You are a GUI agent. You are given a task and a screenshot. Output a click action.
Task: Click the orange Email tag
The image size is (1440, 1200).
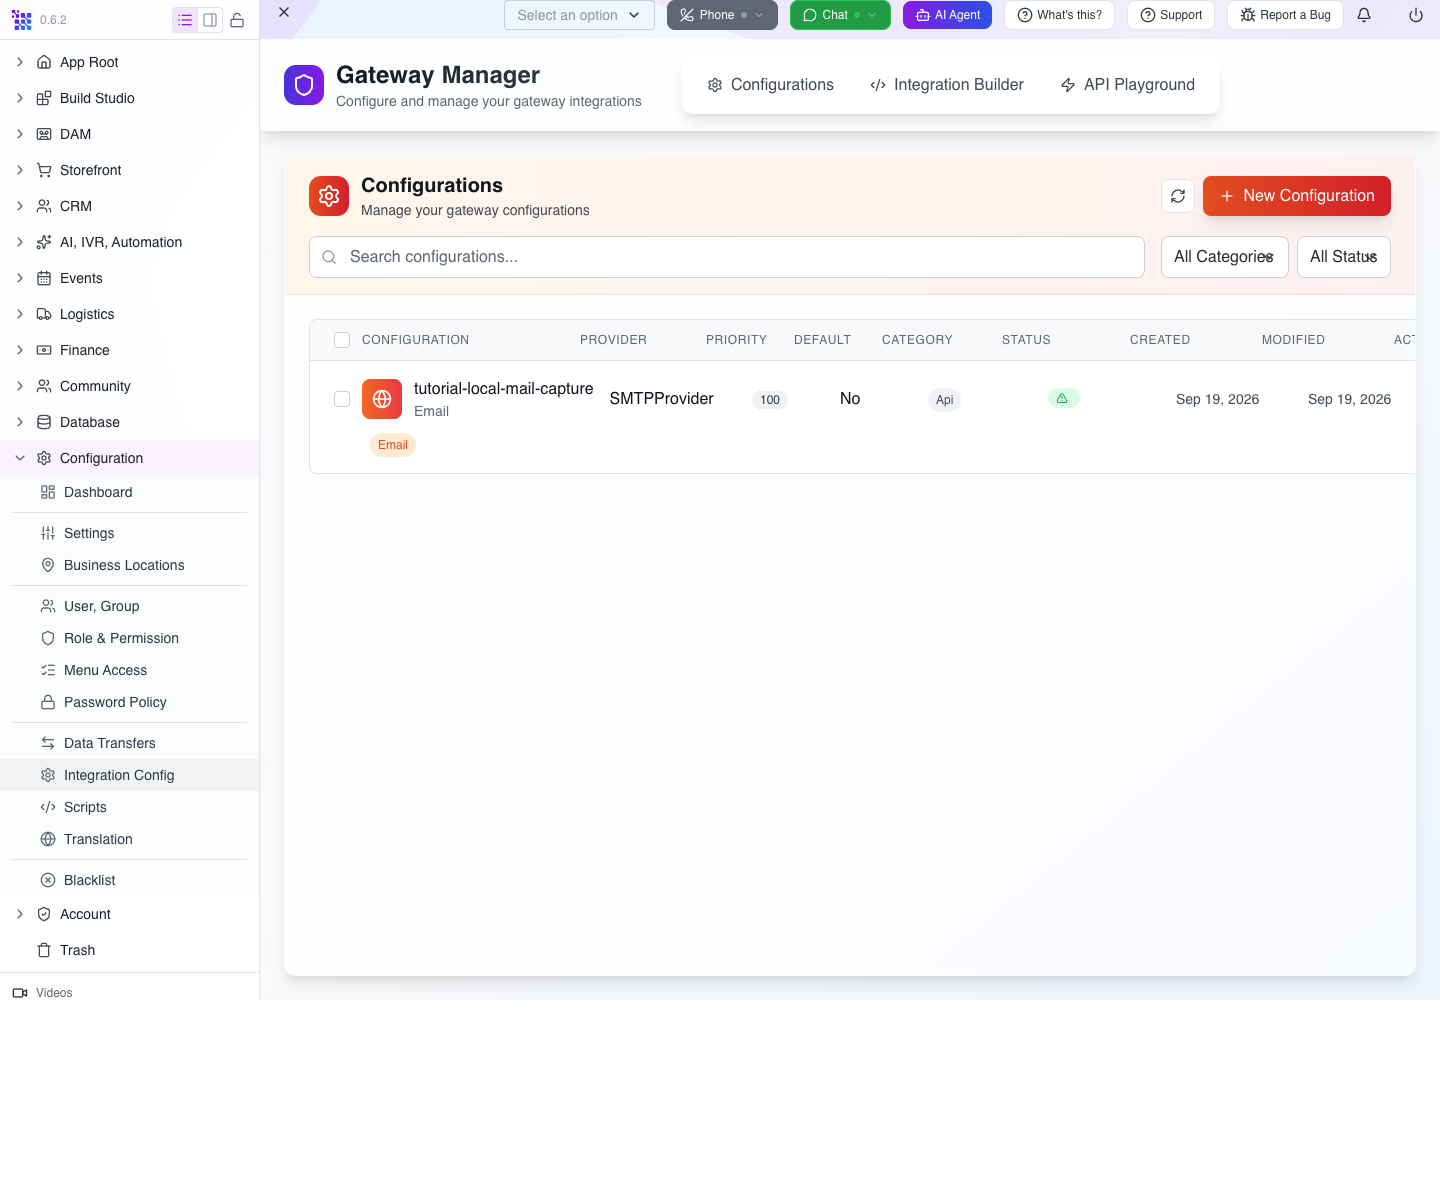[393, 445]
